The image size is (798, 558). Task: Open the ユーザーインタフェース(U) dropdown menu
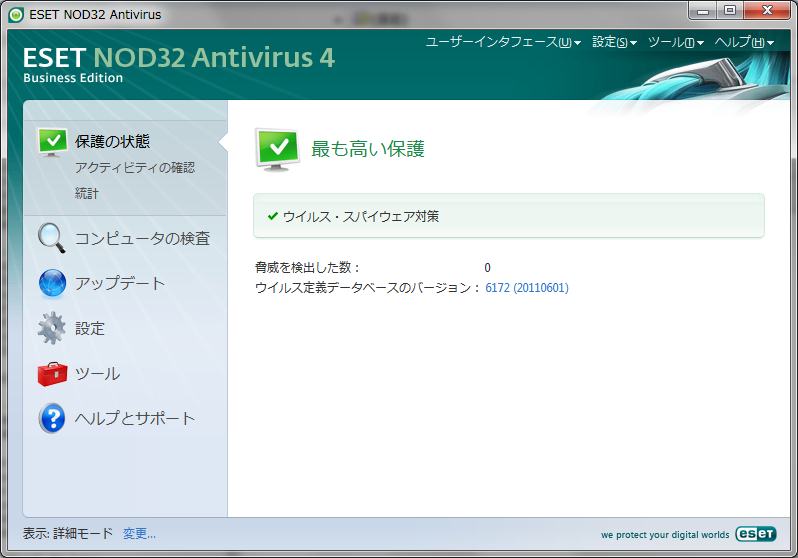point(503,42)
